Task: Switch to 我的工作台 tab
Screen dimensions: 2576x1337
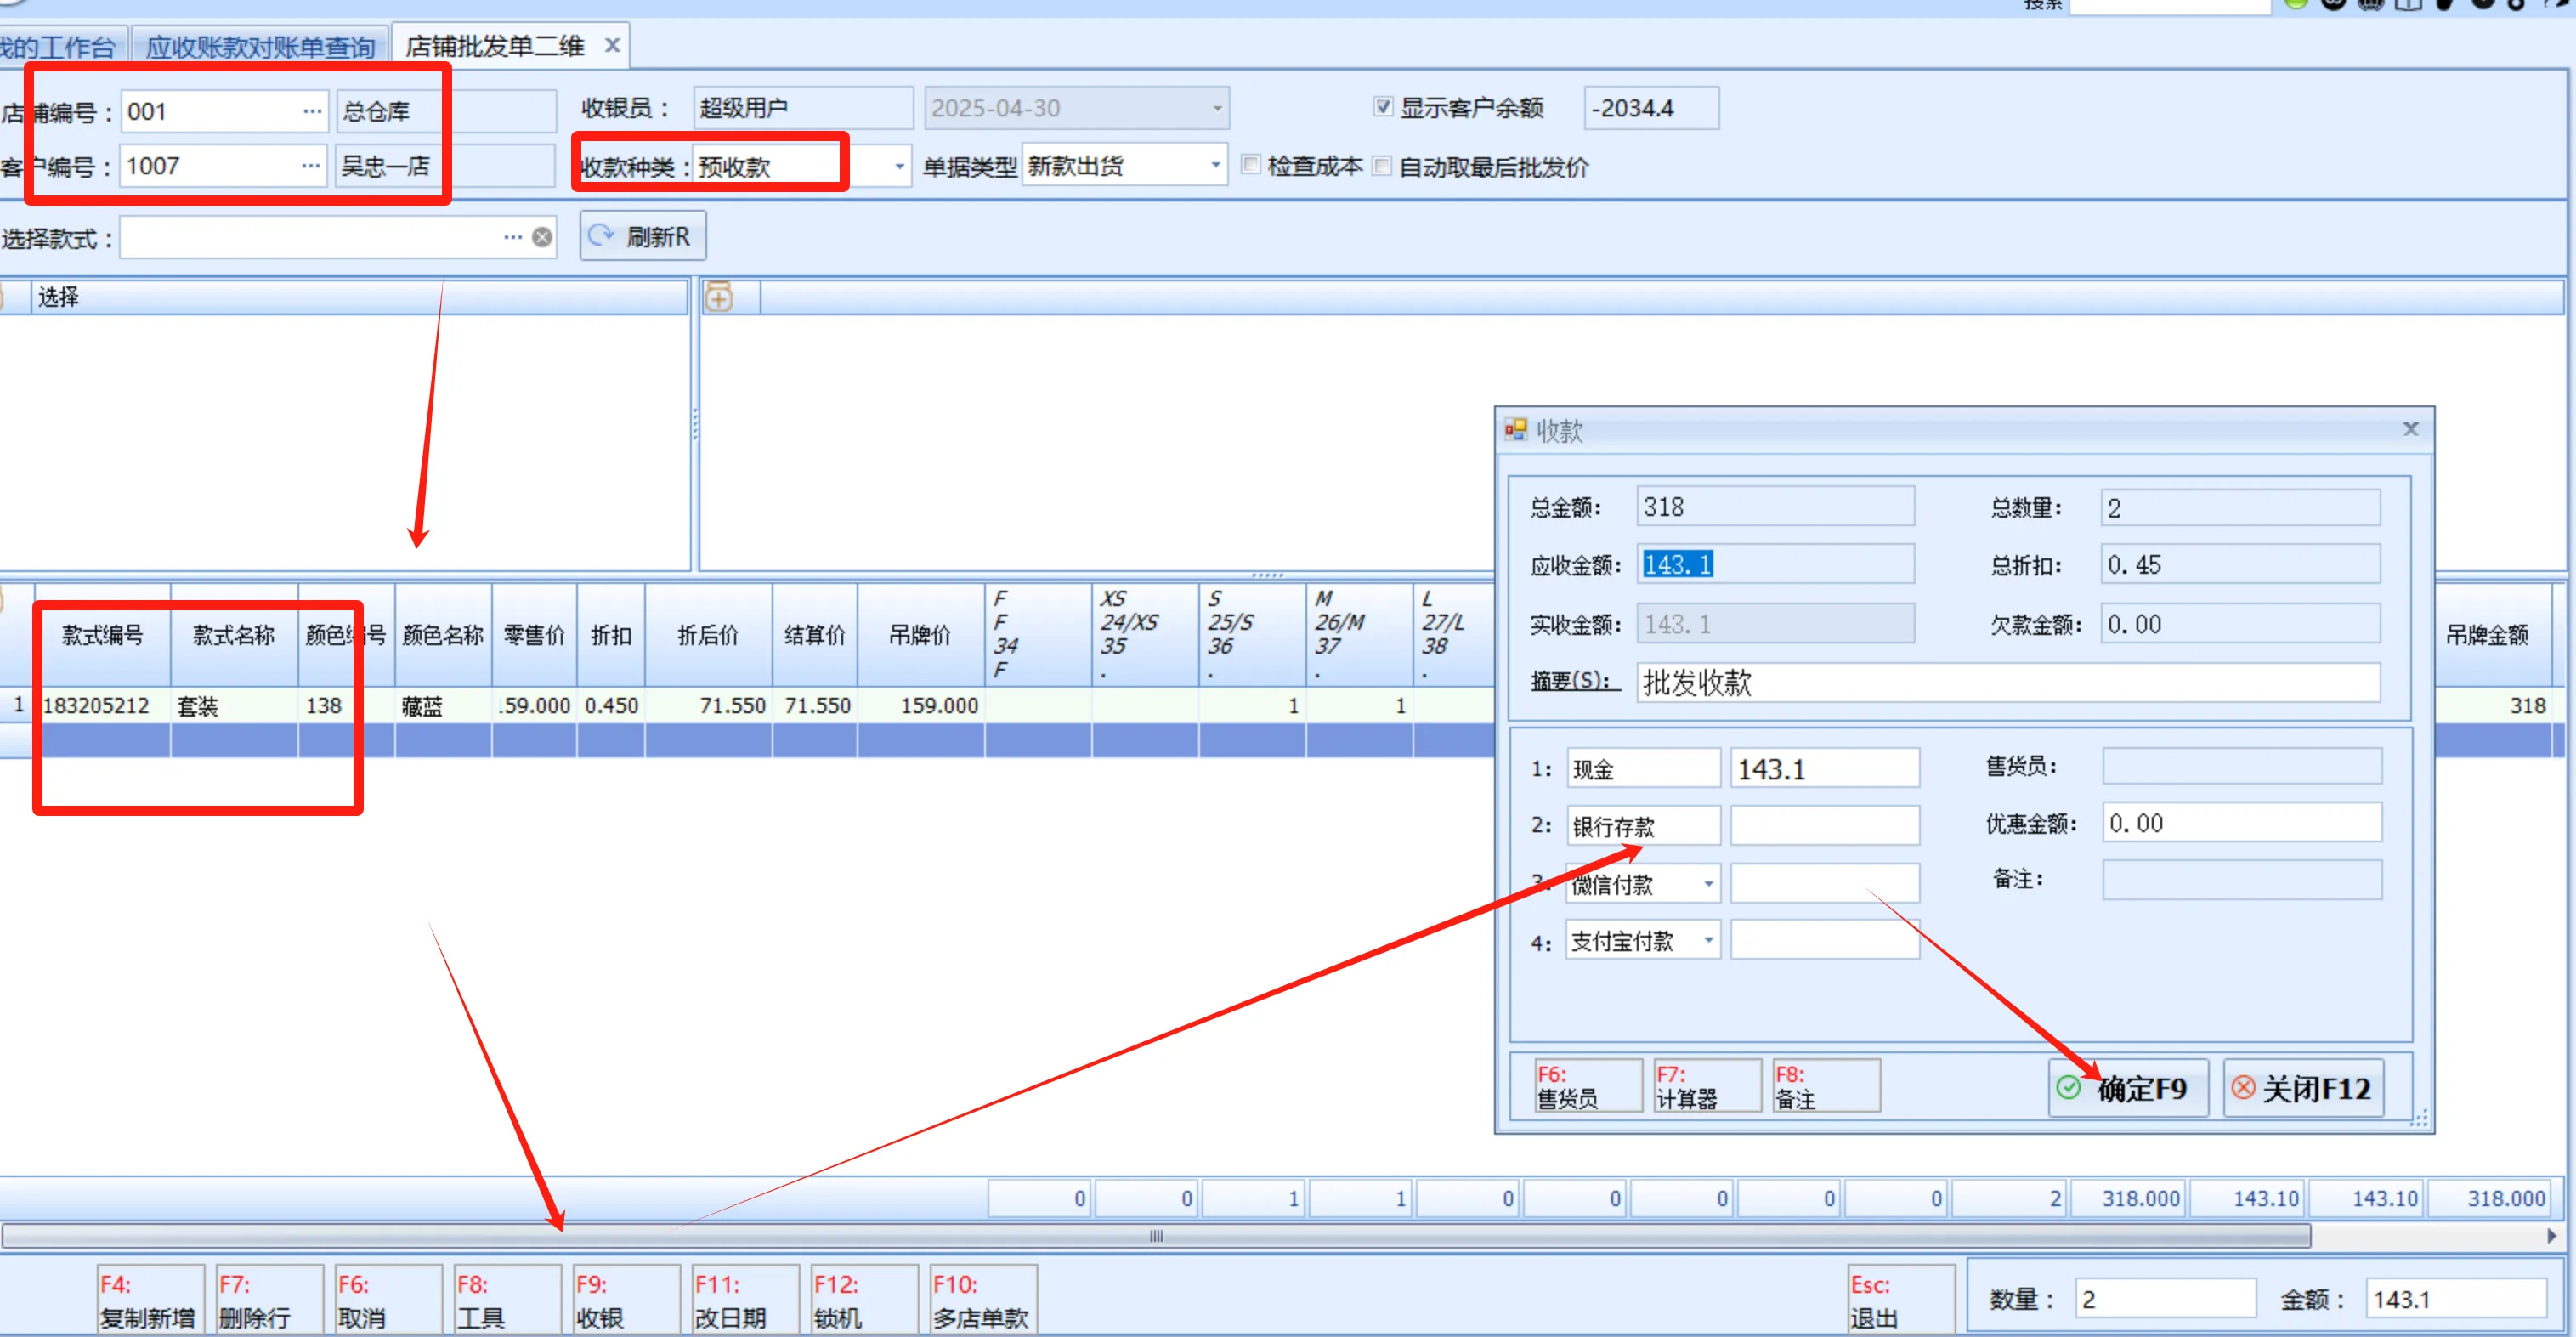Action: coord(58,46)
